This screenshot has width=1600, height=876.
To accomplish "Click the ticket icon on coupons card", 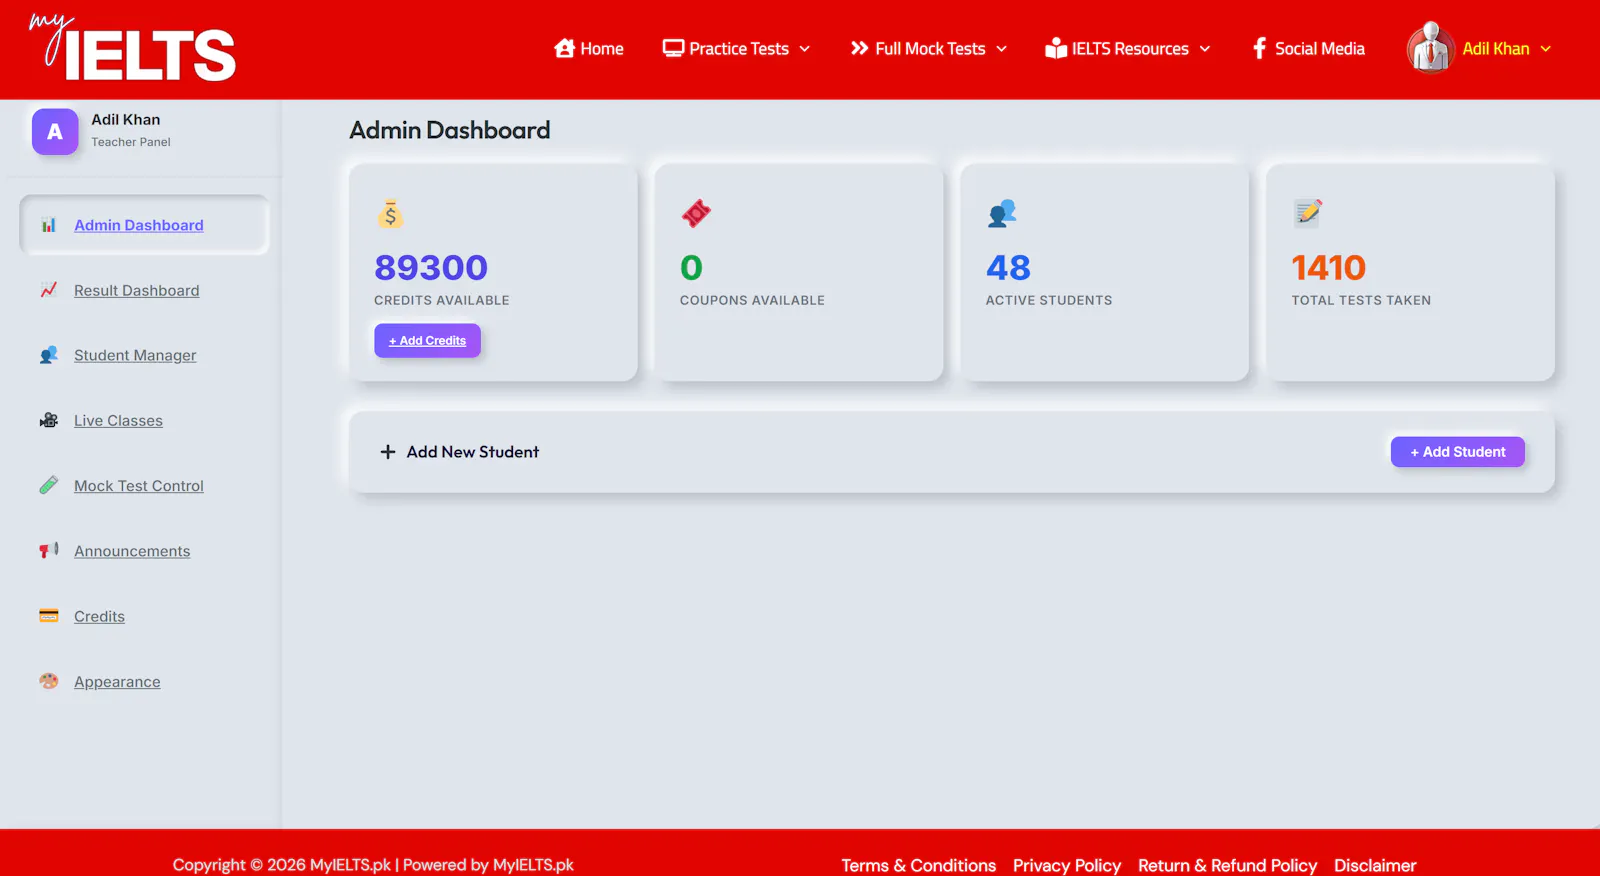I will coord(696,213).
